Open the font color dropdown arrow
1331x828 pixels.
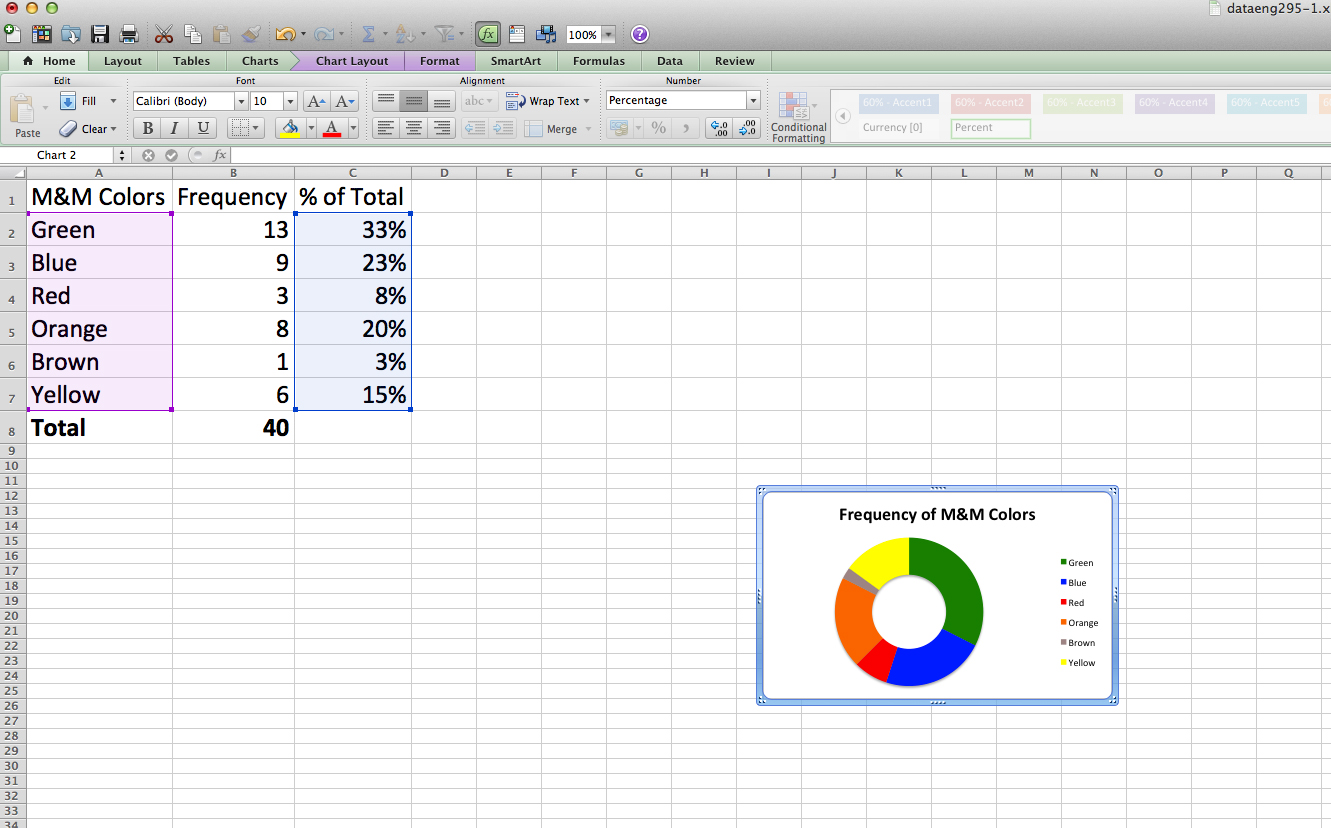click(353, 128)
